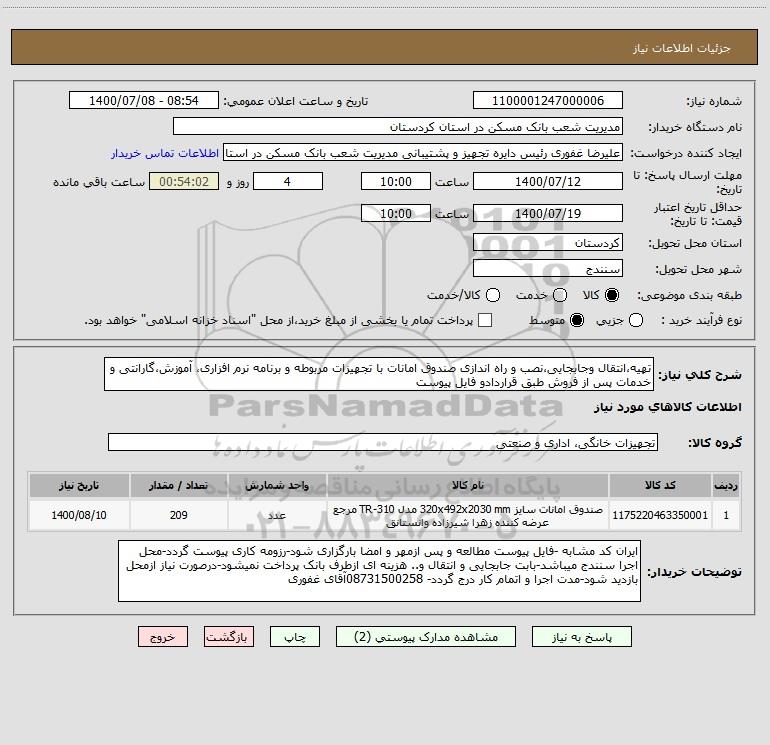Click the واحد شمارش column header
This screenshot has height=745, width=770.
(x=277, y=485)
